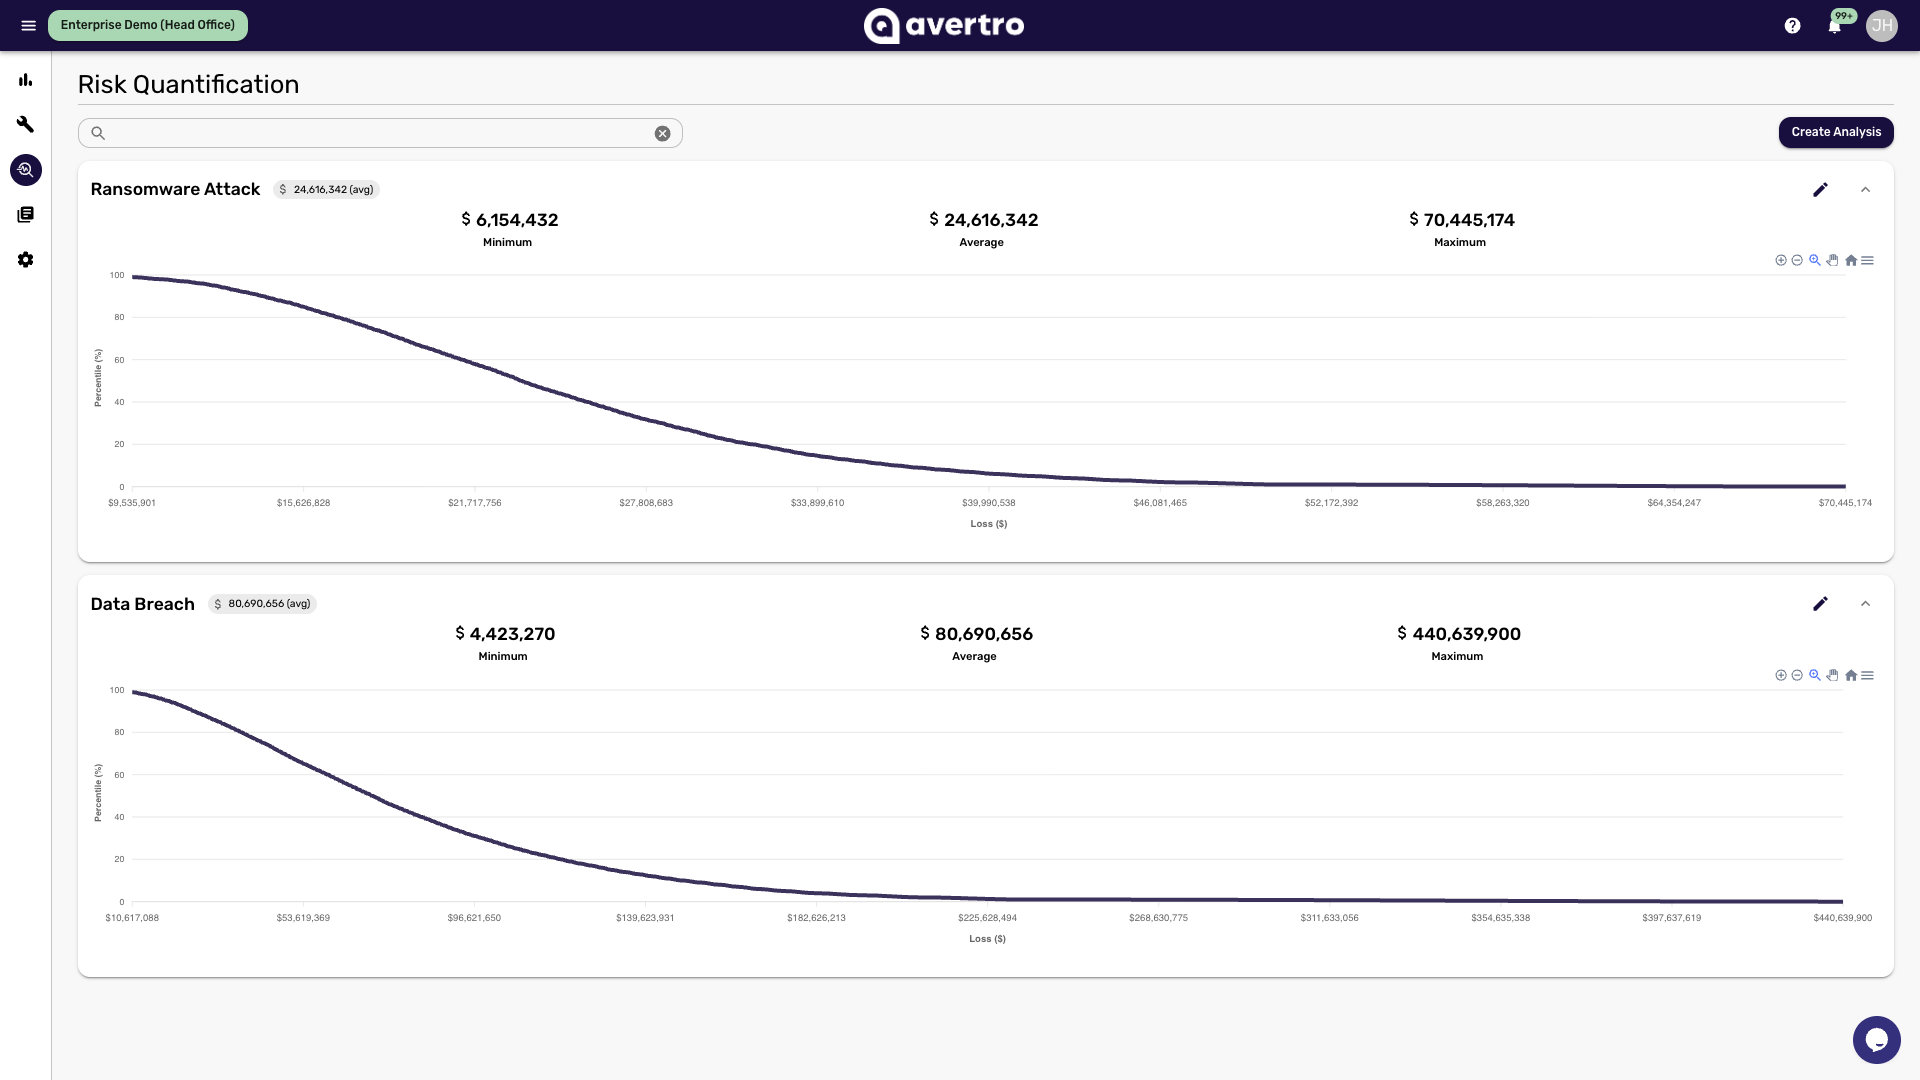Image resolution: width=1920 pixels, height=1080 pixels.
Task: Click the $ 70,445,174 maximum value
Action: [1461, 220]
